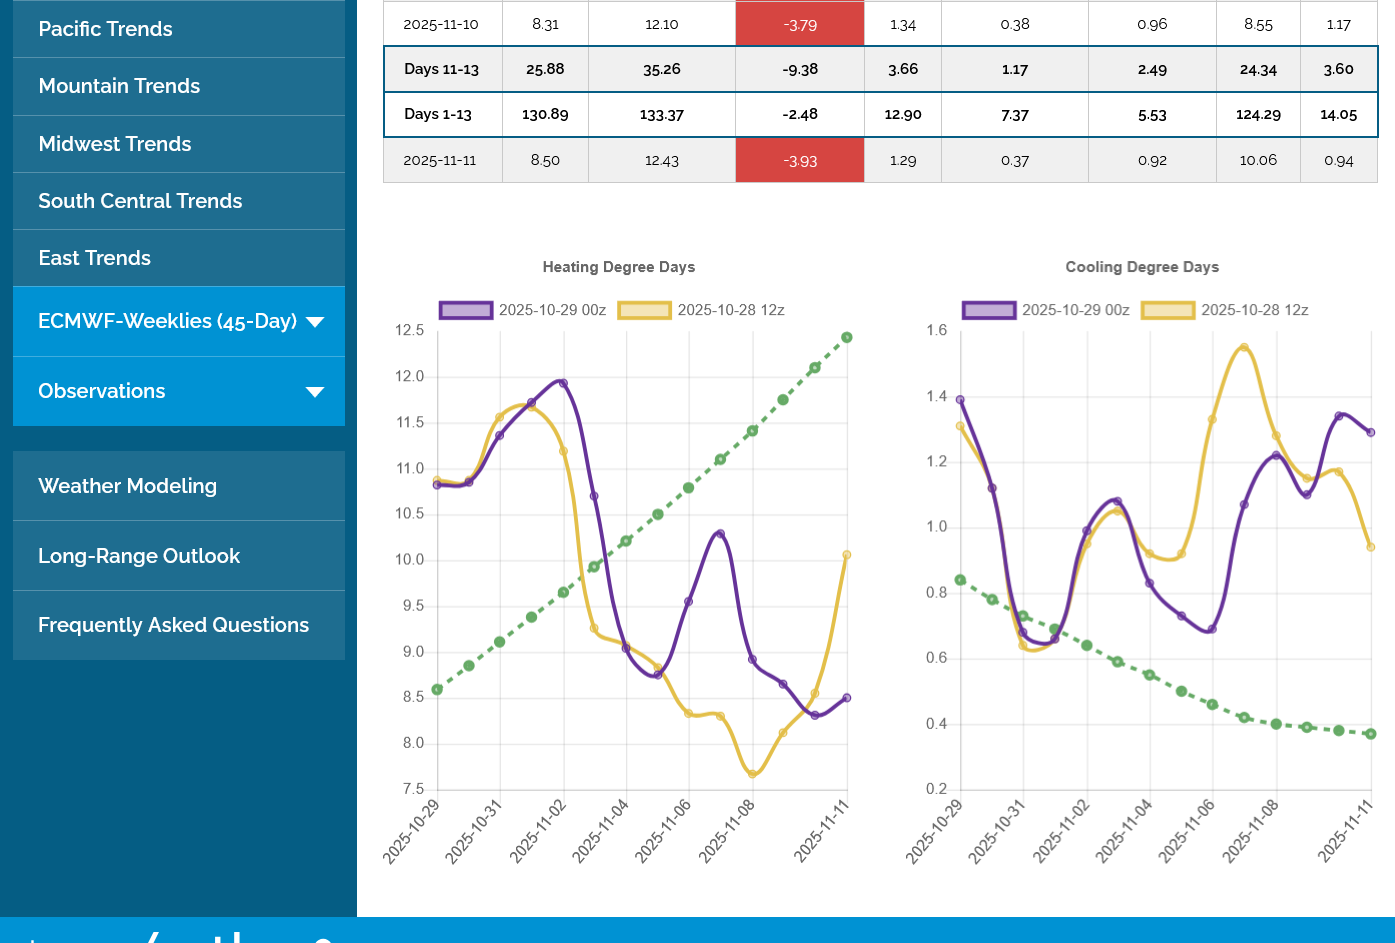Go to South Central Trends
Image resolution: width=1395 pixels, height=943 pixels.
[140, 201]
